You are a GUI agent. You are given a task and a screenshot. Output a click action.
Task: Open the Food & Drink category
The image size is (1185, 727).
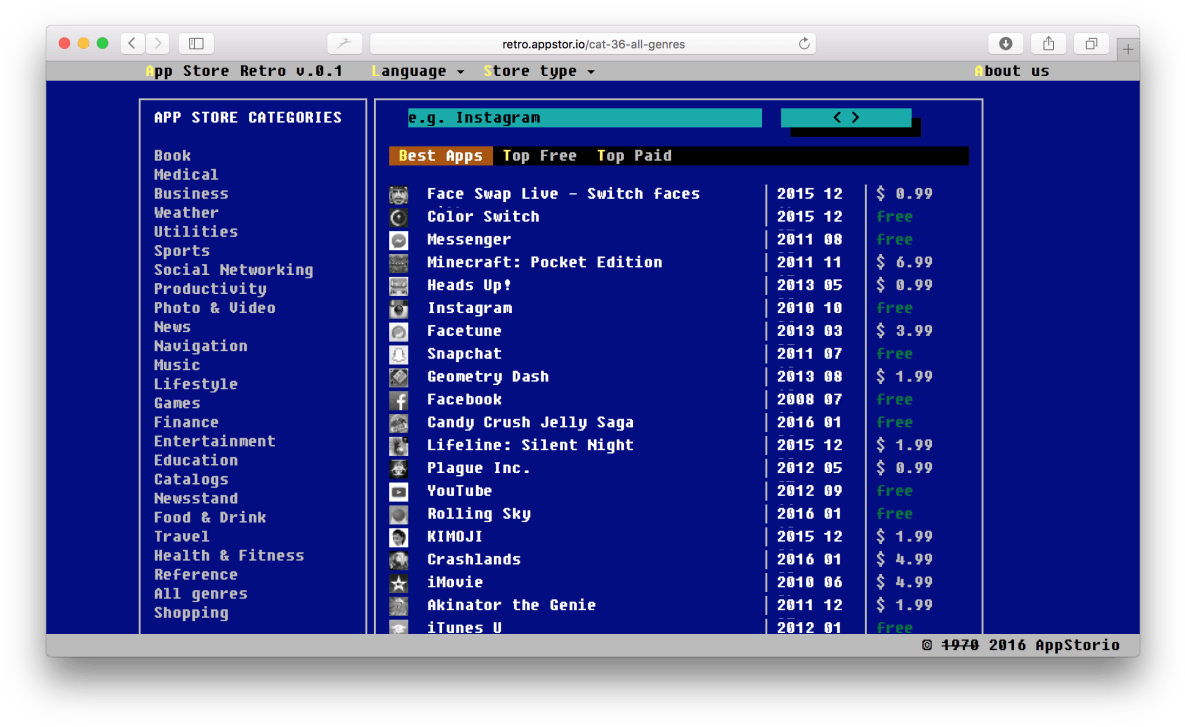click(x=210, y=518)
